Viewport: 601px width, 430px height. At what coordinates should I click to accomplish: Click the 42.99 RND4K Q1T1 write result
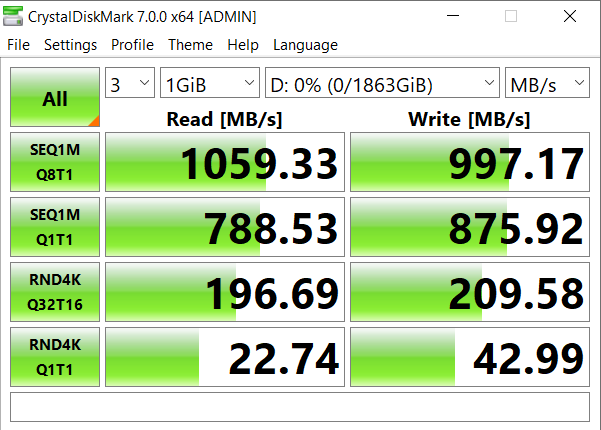pos(470,357)
